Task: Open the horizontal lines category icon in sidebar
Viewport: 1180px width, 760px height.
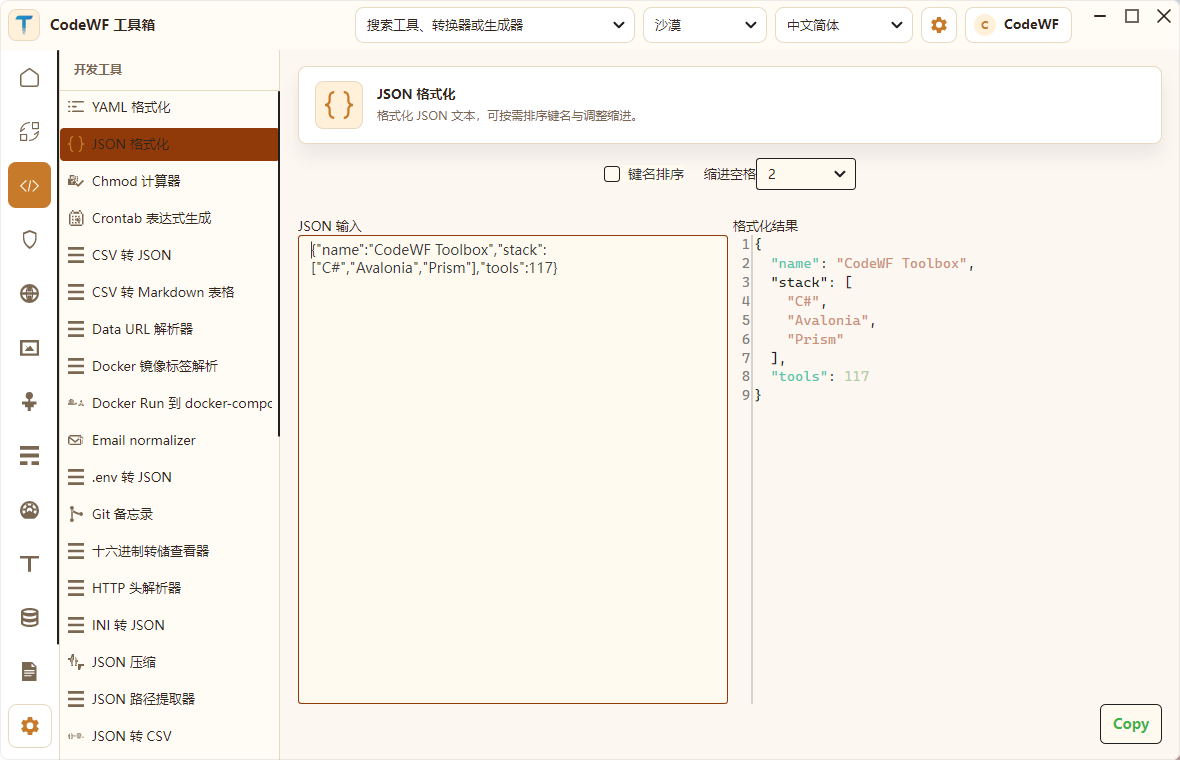Action: pos(29,456)
